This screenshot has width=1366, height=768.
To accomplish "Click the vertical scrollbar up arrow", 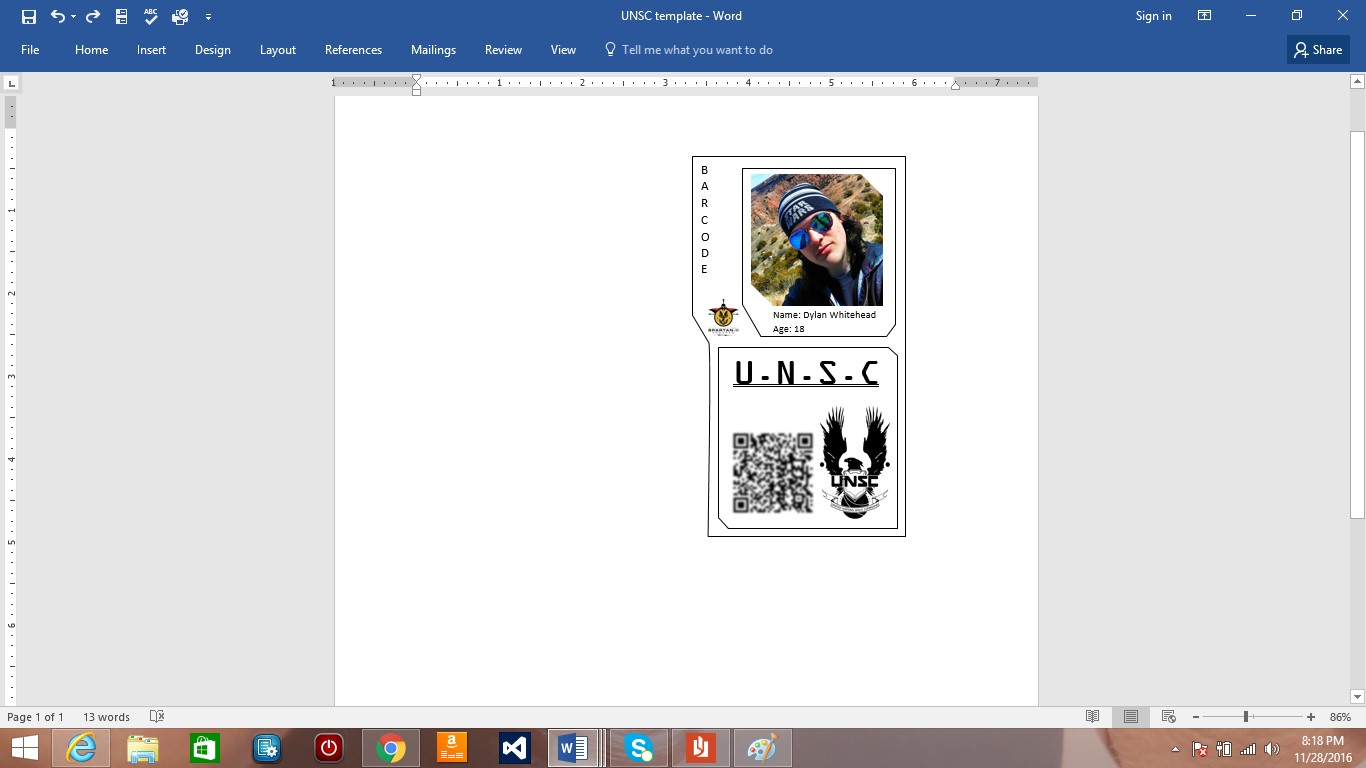I will (1357, 82).
